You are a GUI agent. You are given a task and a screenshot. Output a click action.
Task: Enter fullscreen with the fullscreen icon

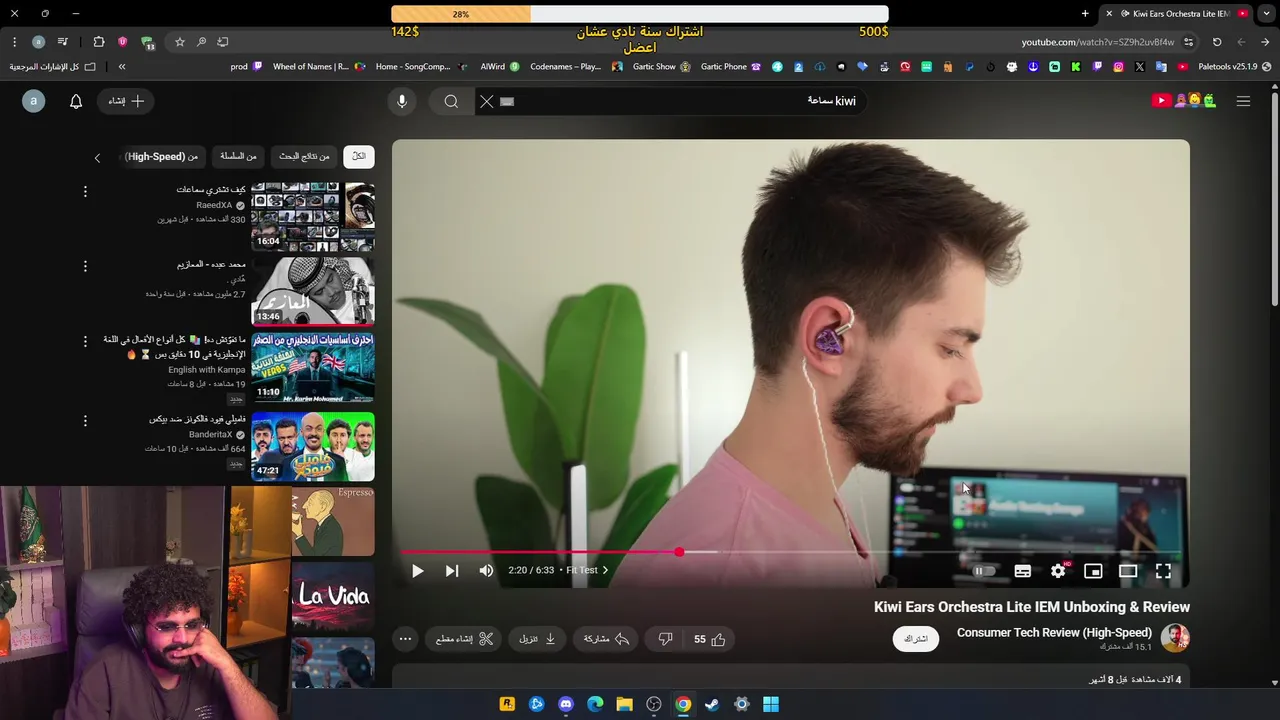click(x=1163, y=571)
